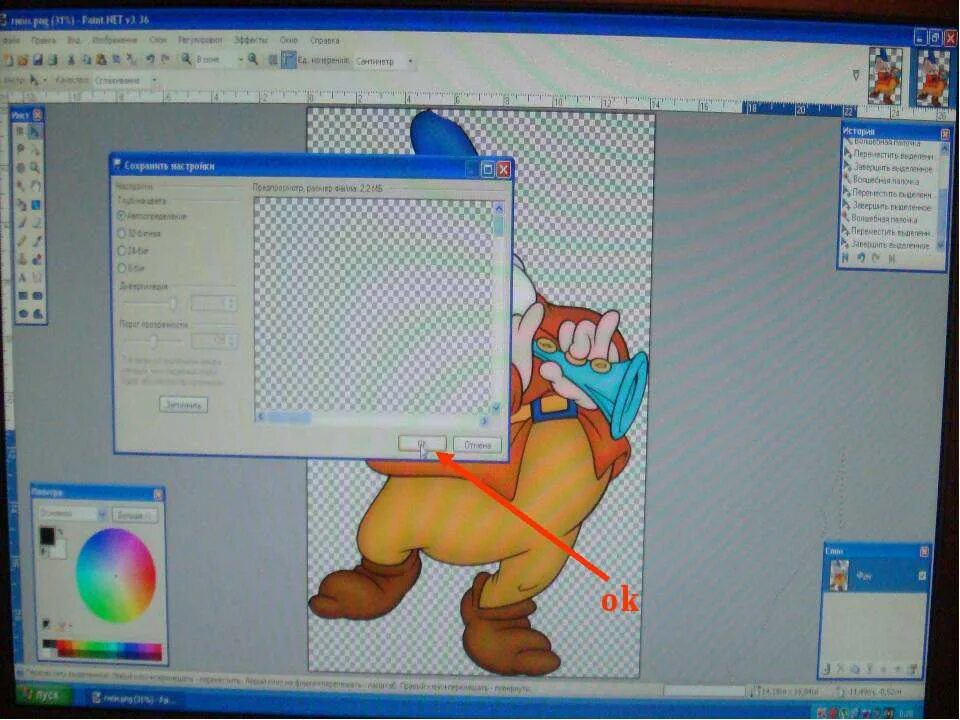Screen dimensions: 960x720
Task: Open the Изображение menu
Action: pyautogui.click(x=114, y=40)
